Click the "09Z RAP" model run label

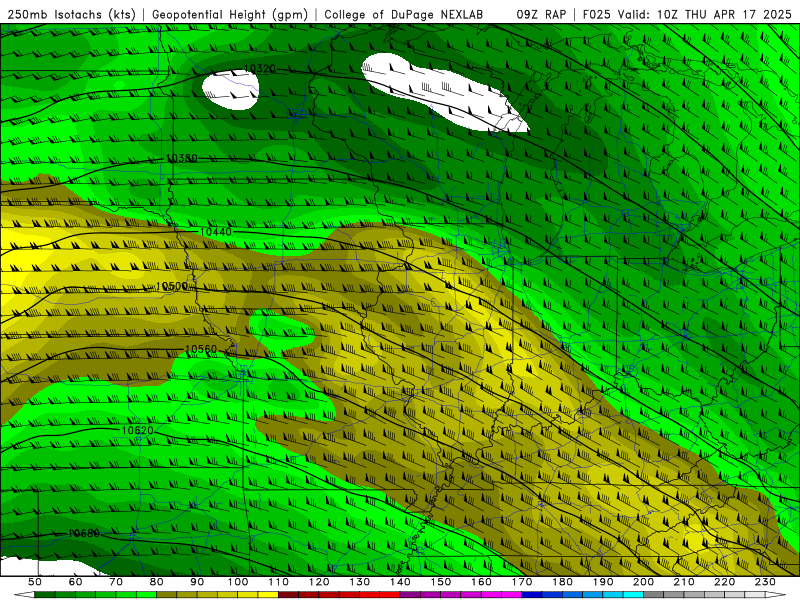click(x=541, y=14)
